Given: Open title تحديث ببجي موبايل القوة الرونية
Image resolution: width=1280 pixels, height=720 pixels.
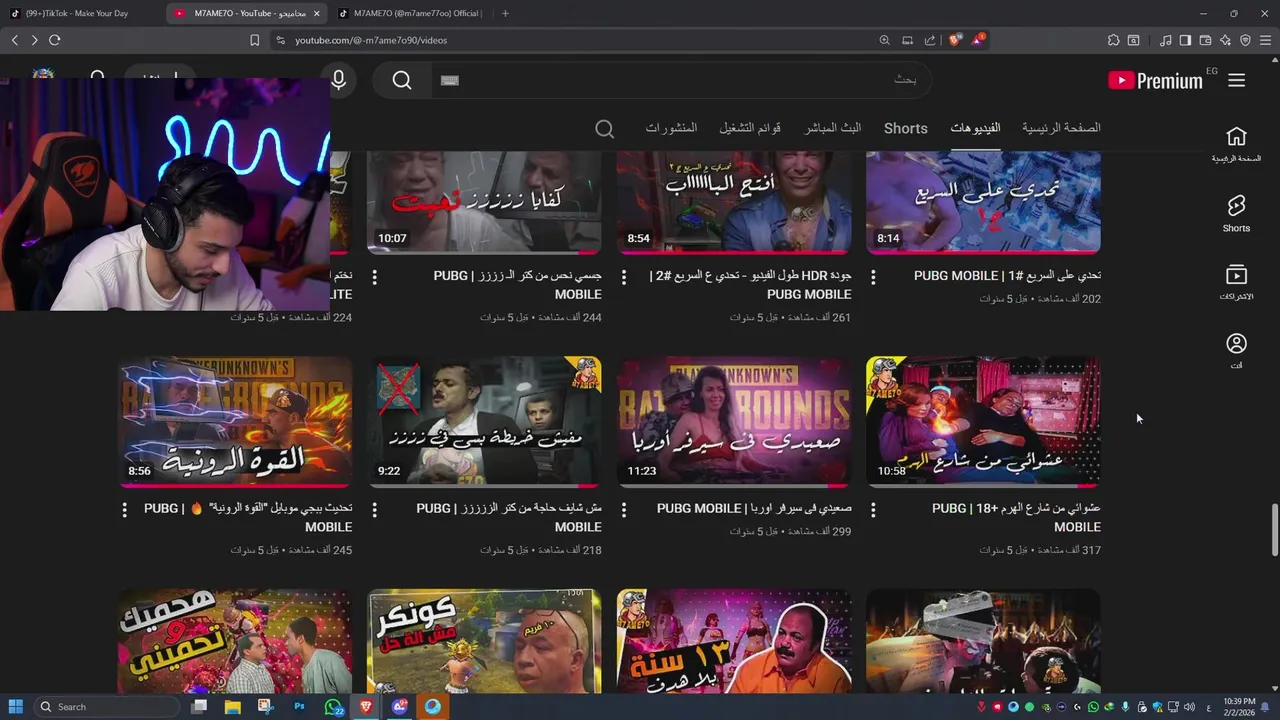Looking at the screenshot, I should coord(248,518).
